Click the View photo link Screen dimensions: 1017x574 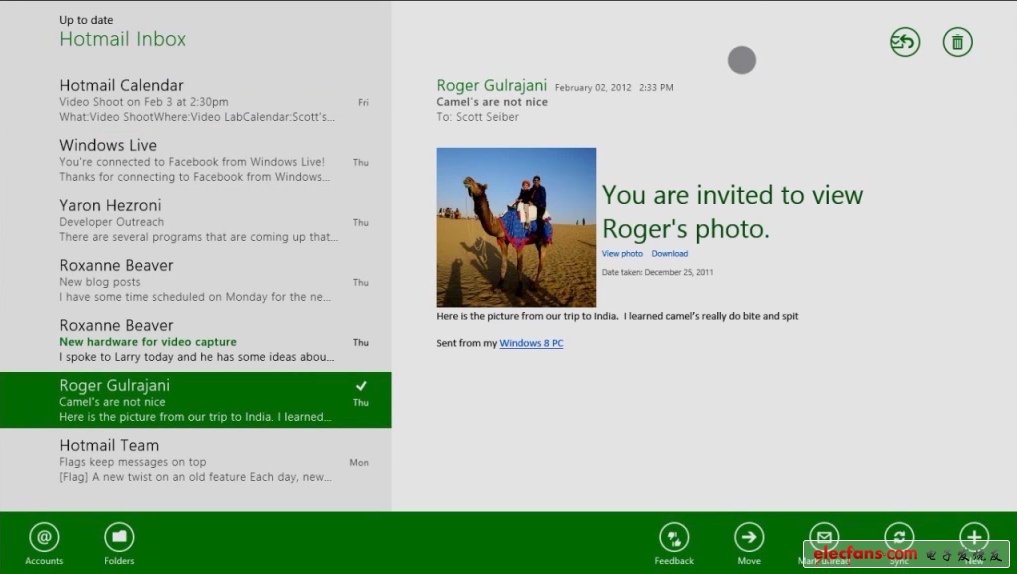(622, 254)
